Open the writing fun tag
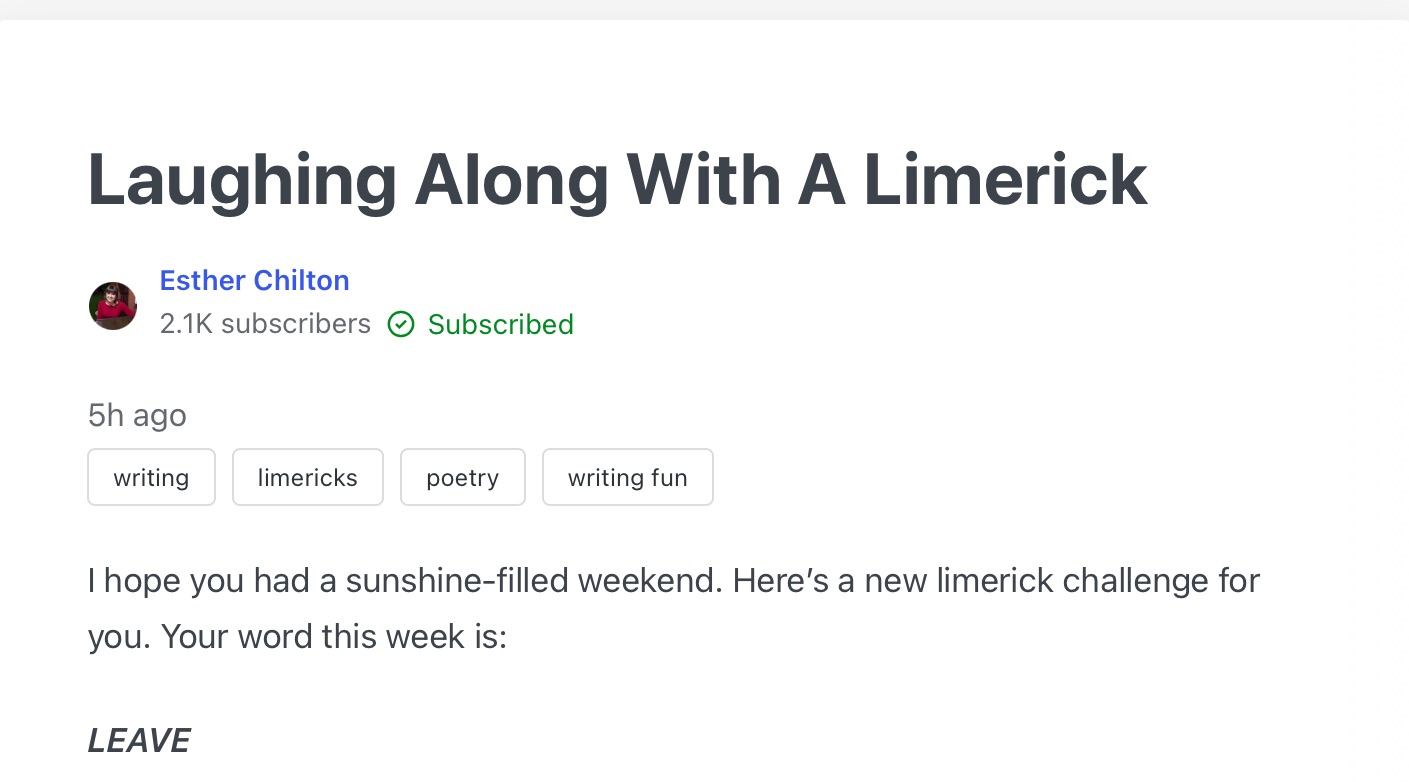1409x782 pixels. (x=627, y=477)
